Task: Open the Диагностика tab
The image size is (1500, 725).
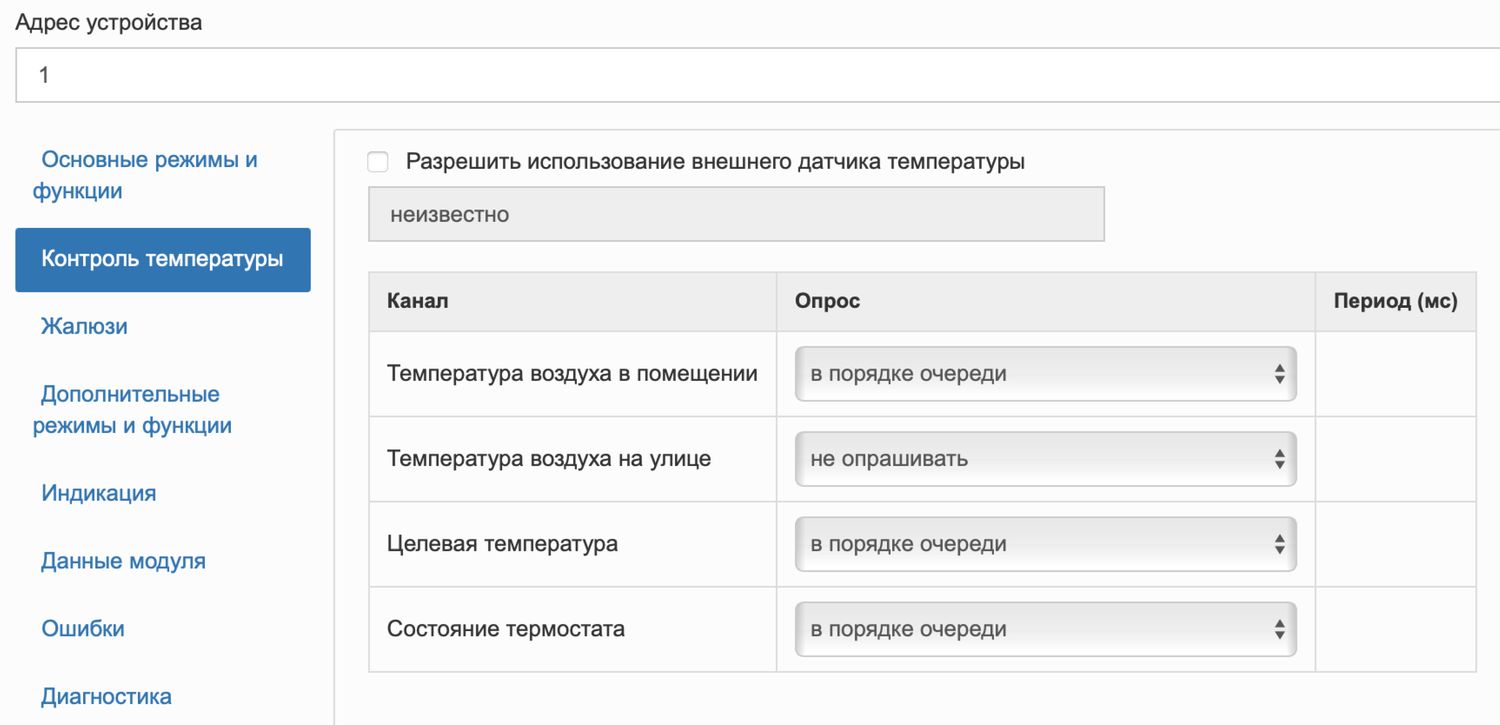Action: click(106, 696)
